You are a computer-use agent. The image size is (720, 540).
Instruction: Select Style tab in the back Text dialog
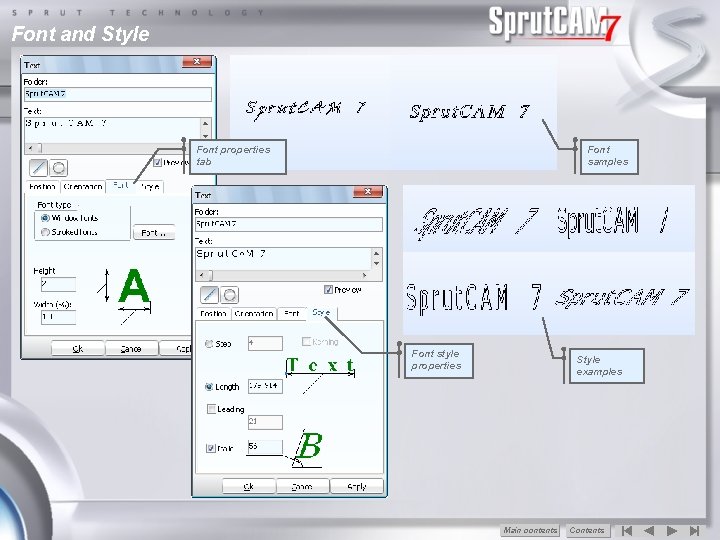(150, 186)
